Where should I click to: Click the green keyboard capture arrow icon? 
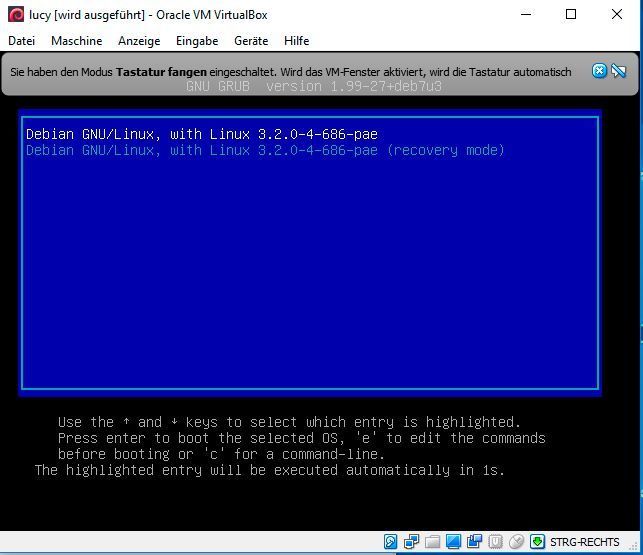[537, 542]
